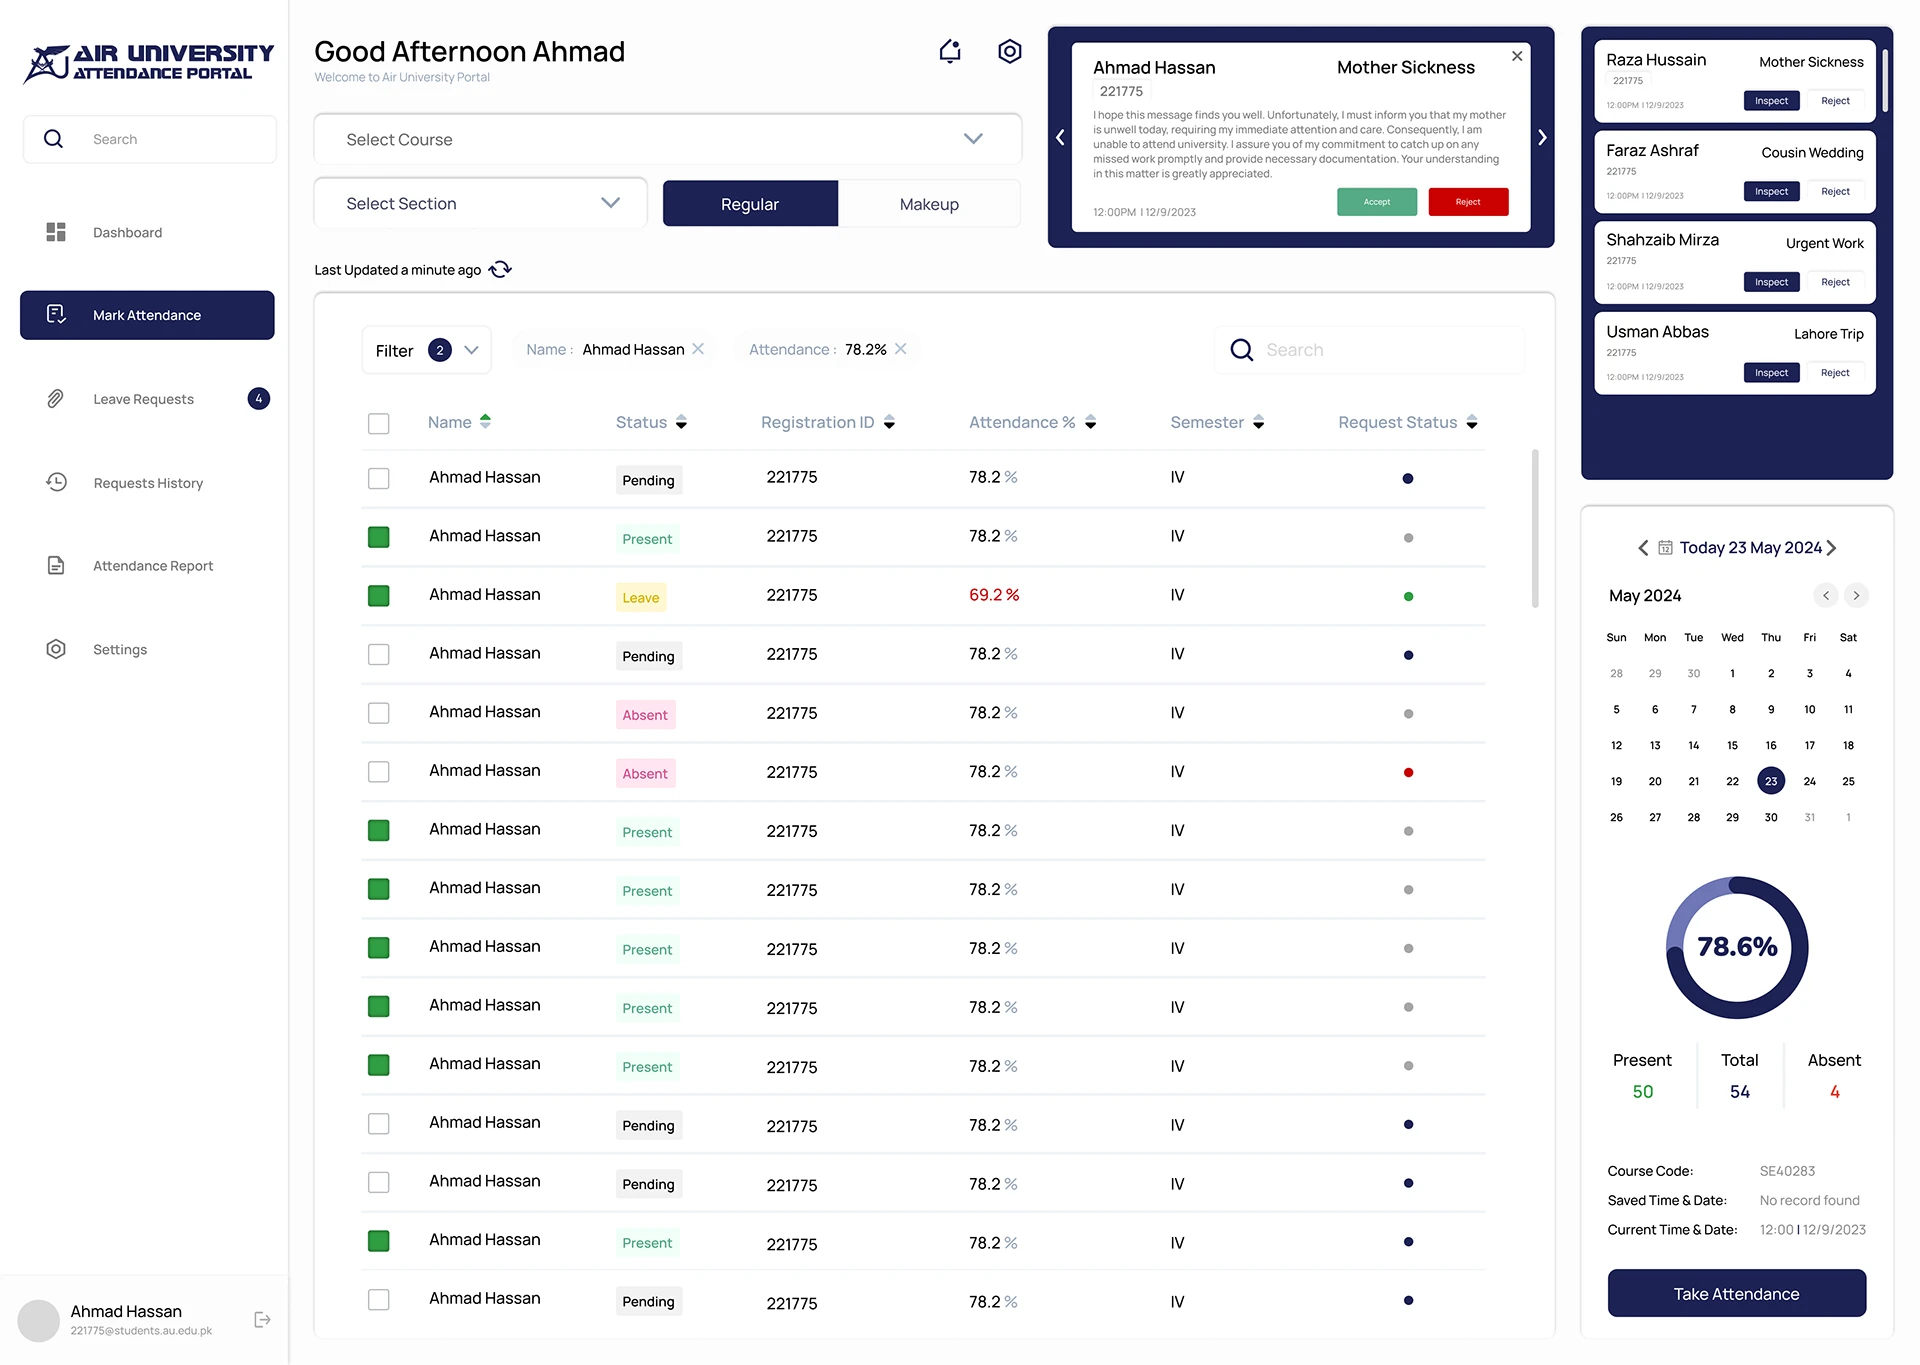This screenshot has width=1920, height=1365.
Task: Refresh the last updated data
Action: (x=500, y=269)
